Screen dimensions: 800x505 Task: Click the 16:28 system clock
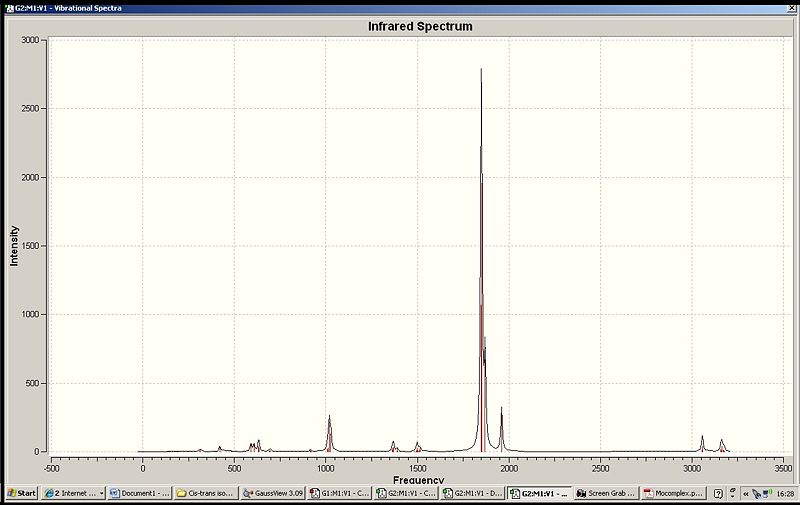click(785, 494)
